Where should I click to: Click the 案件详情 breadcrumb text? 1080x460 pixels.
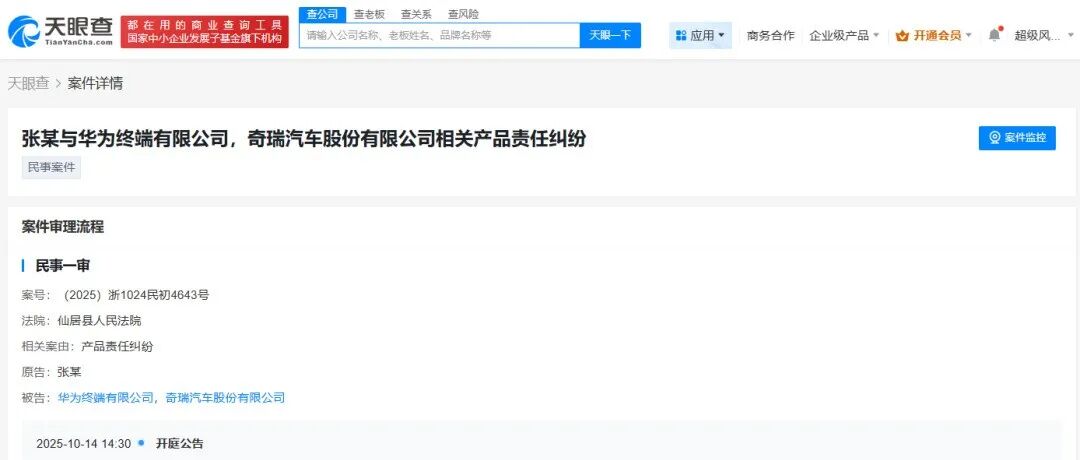point(95,83)
